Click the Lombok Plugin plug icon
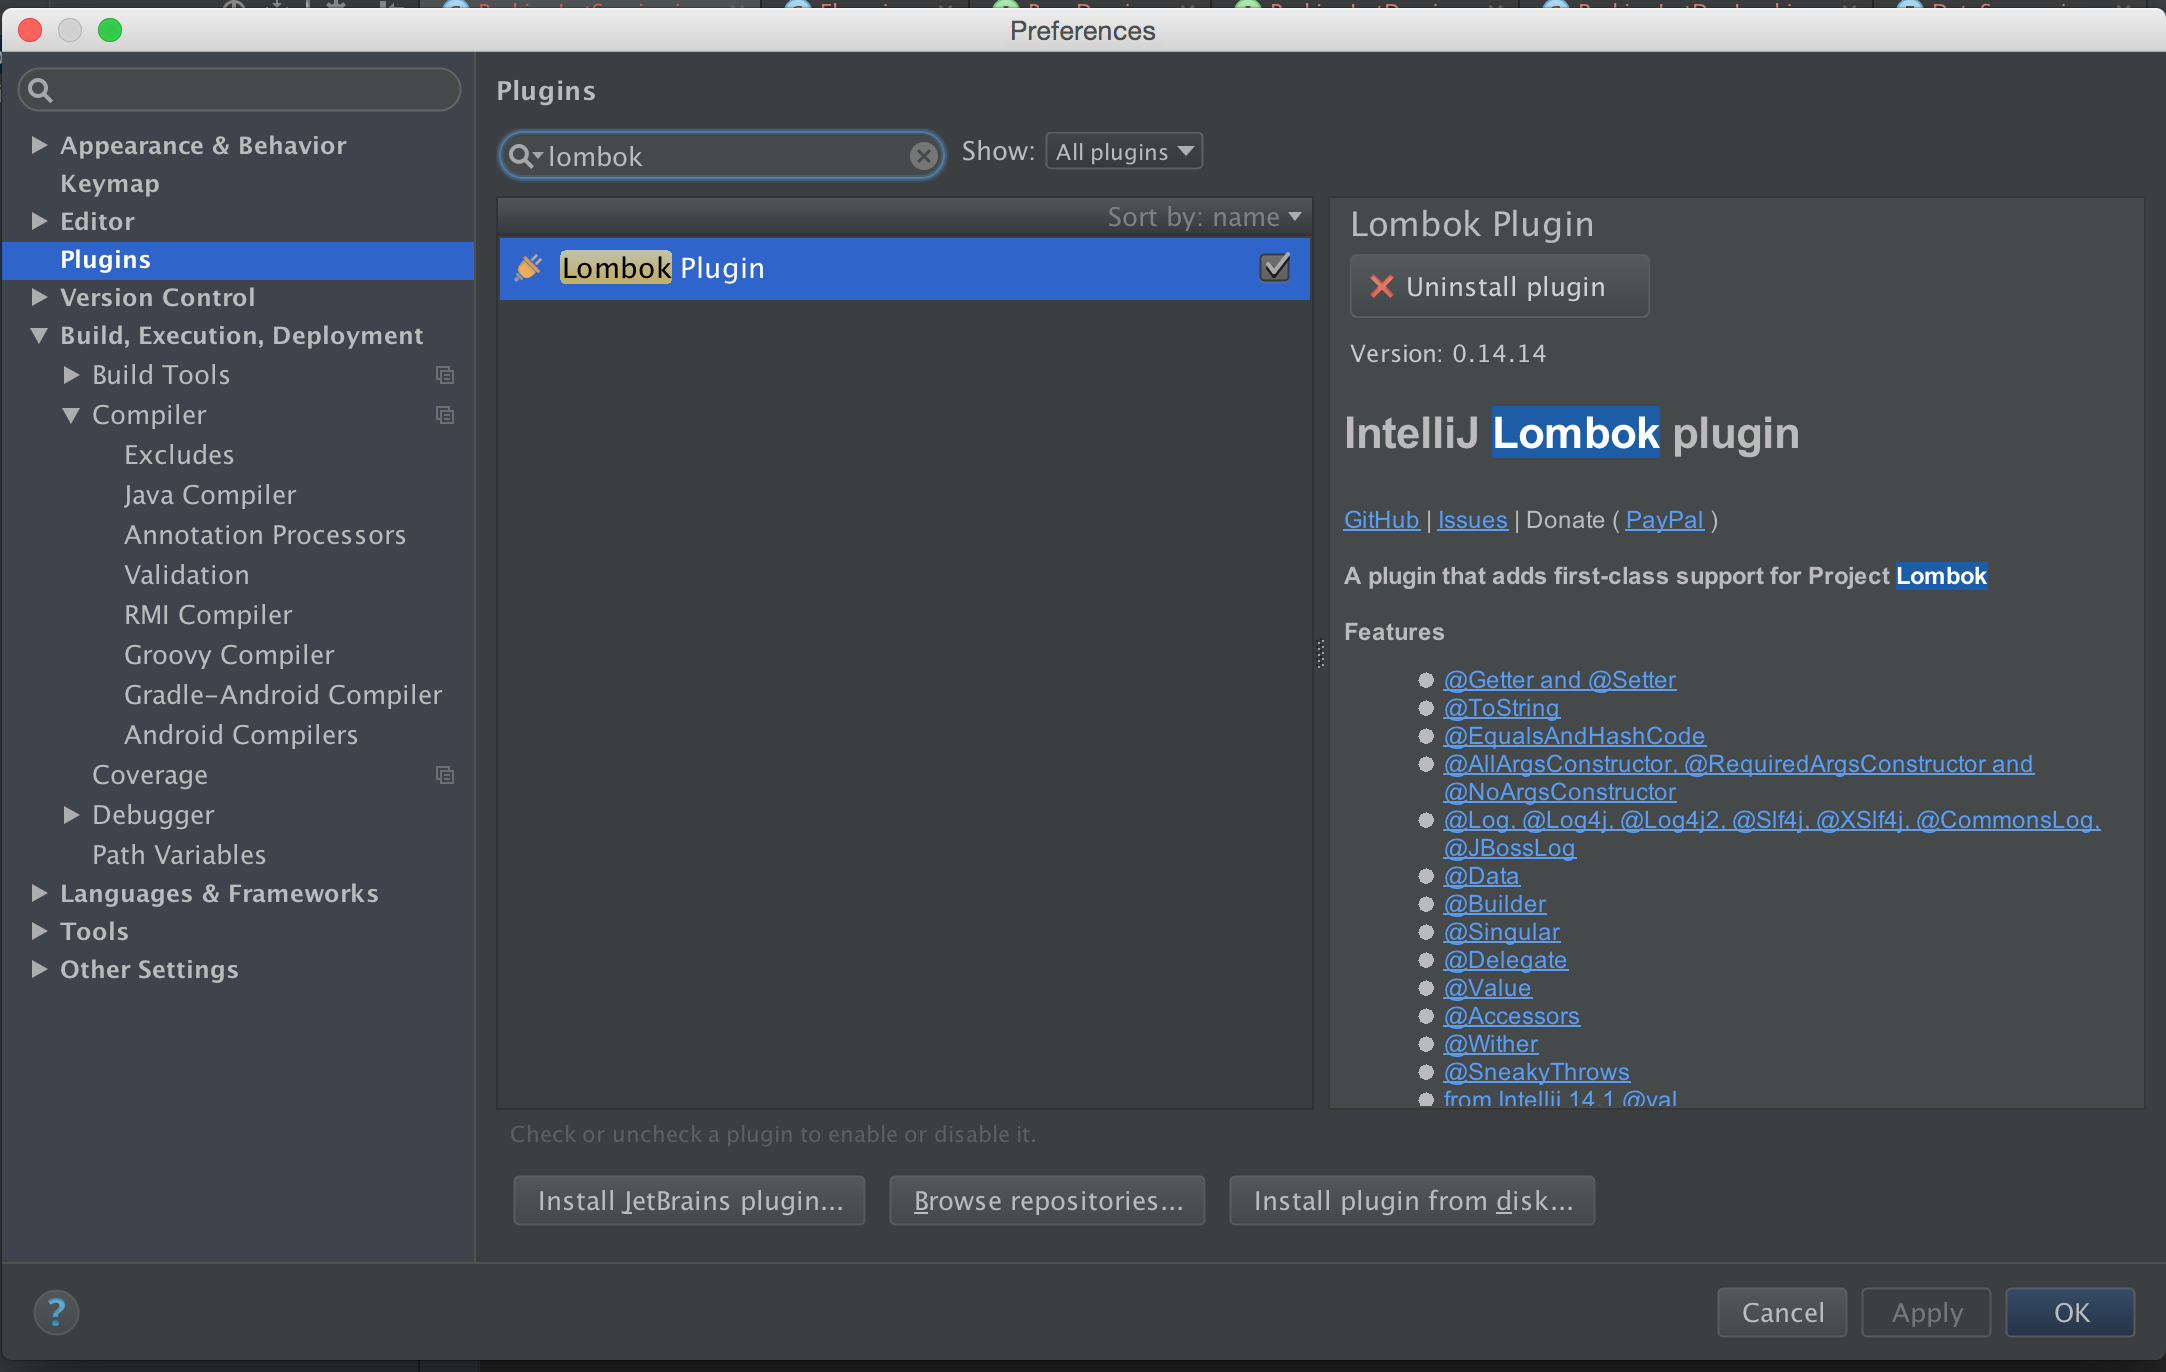 tap(528, 268)
